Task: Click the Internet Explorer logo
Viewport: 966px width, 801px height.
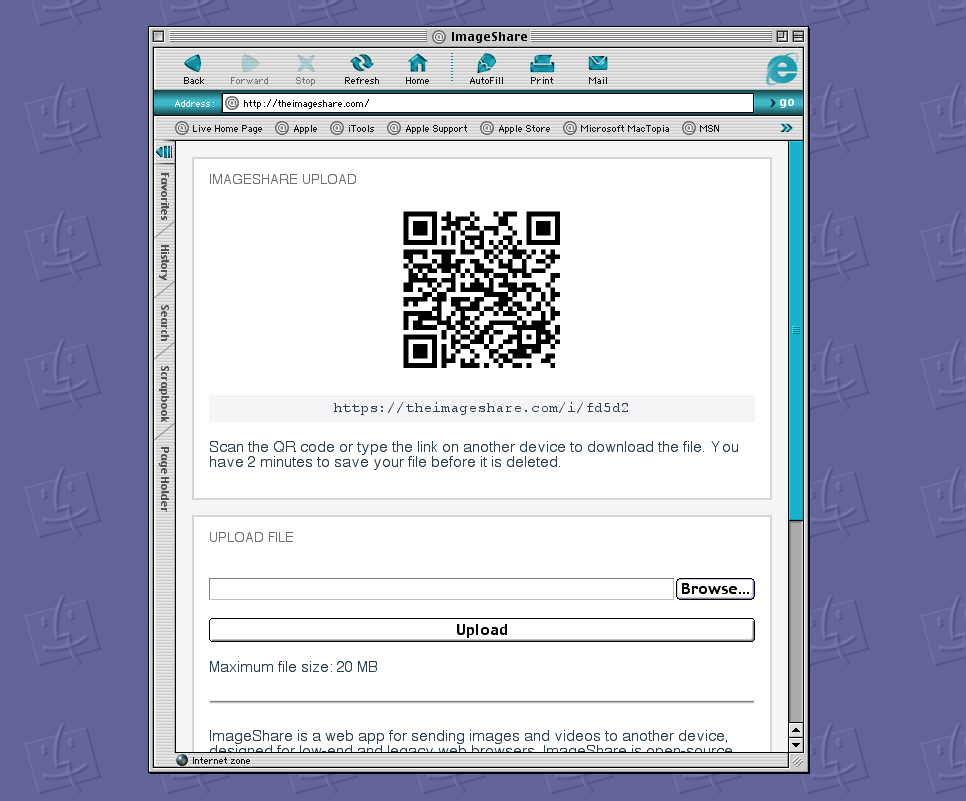Action: (x=782, y=68)
